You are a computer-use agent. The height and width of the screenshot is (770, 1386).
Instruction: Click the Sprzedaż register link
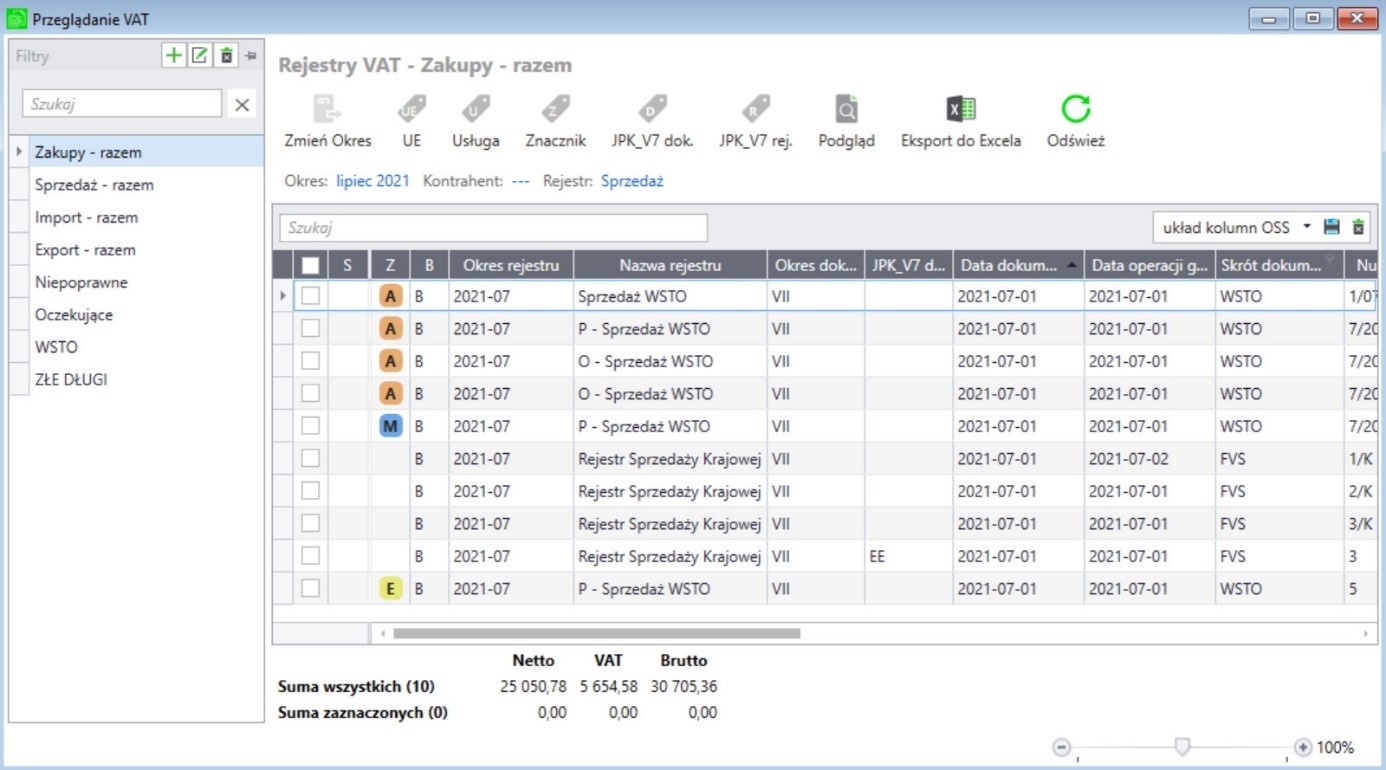click(632, 181)
